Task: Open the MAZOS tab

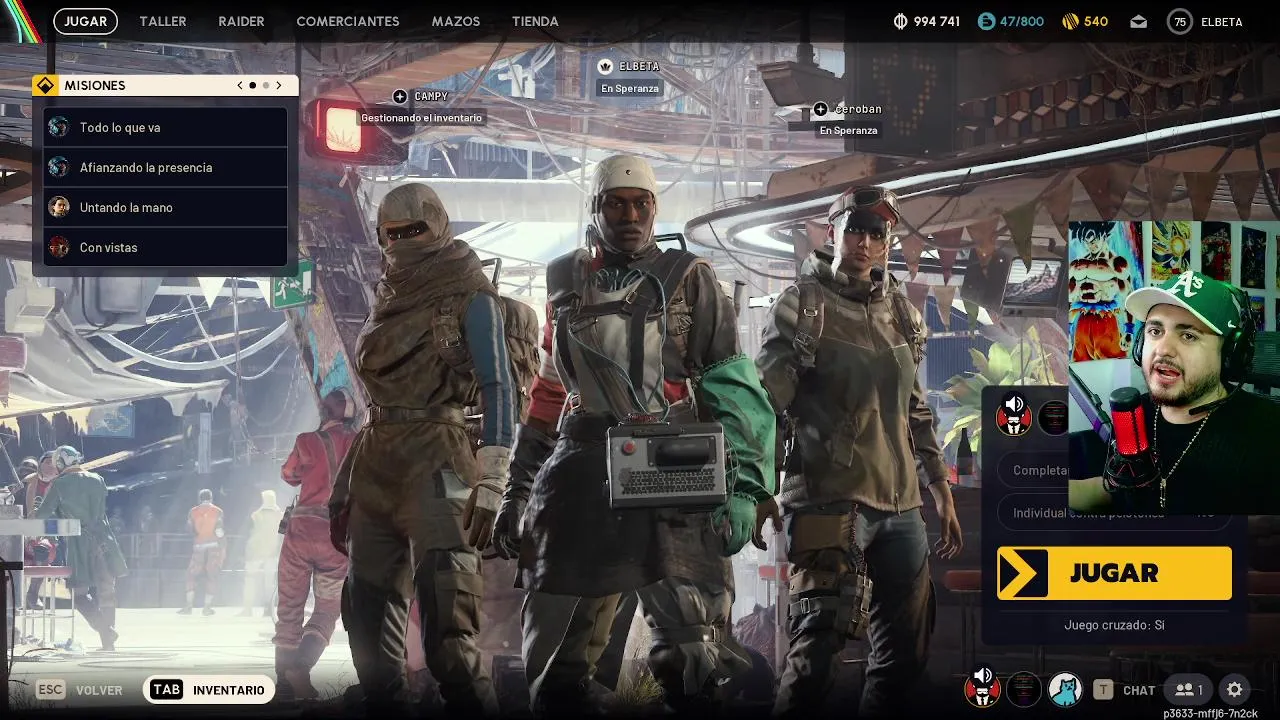Action: coord(456,21)
